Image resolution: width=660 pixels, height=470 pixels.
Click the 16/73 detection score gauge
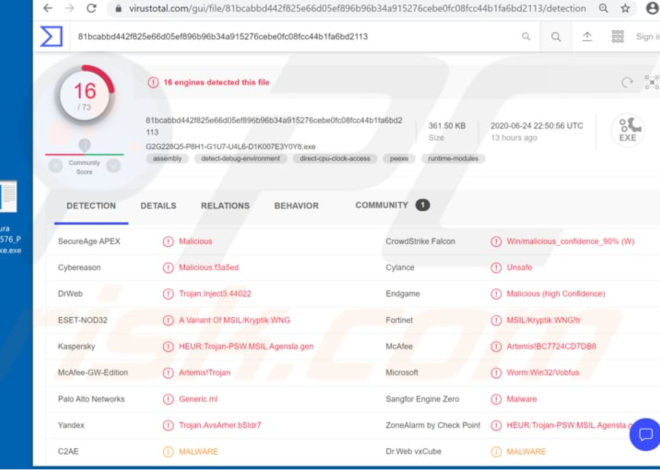pyautogui.click(x=85, y=95)
